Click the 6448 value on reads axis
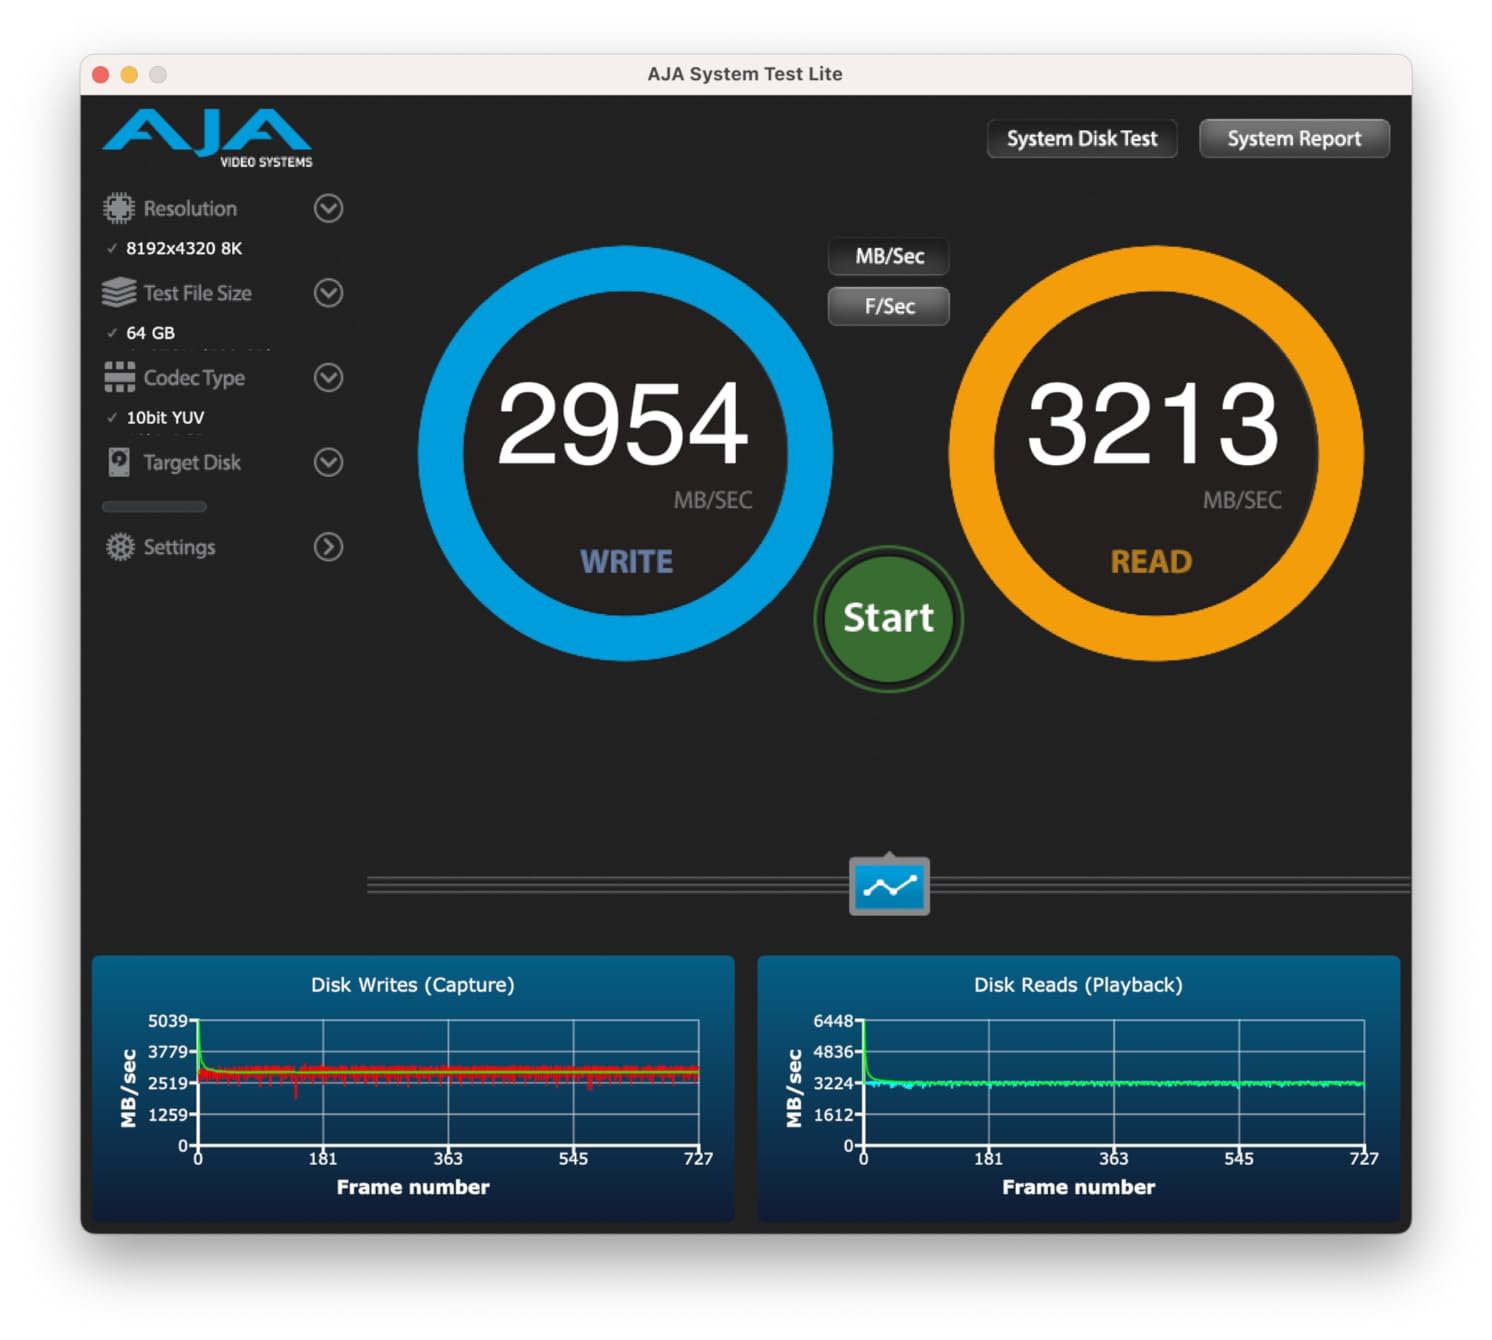Image resolution: width=1492 pixels, height=1340 pixels. 833,1021
